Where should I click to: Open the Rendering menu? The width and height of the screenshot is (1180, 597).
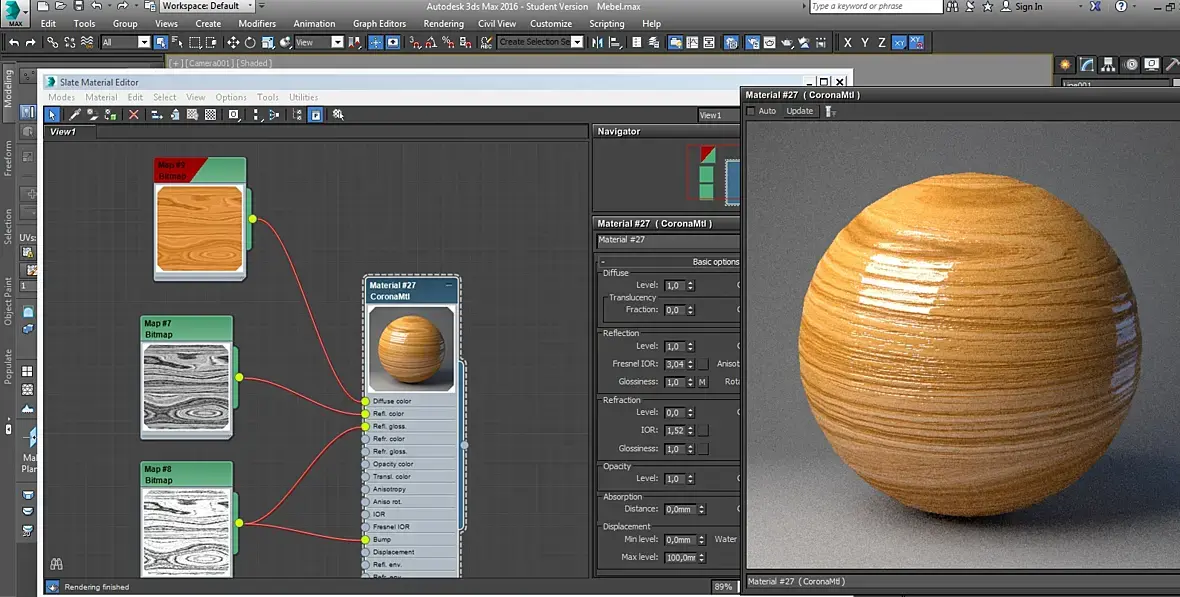click(x=443, y=23)
